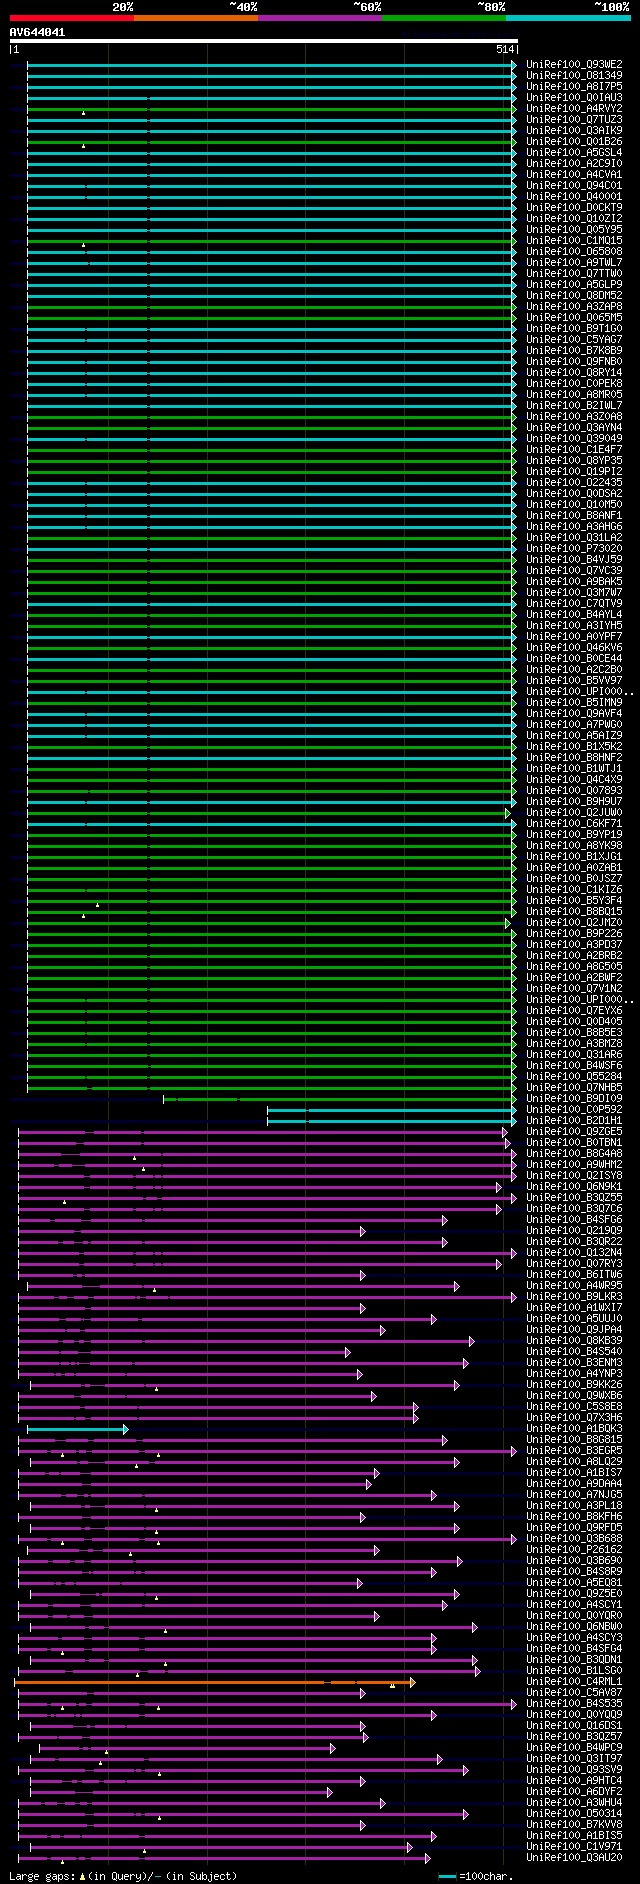Click the UniRef100_A4WR95 label
Image resolution: width=640 pixels, height=1884 pixels.
point(574,1285)
